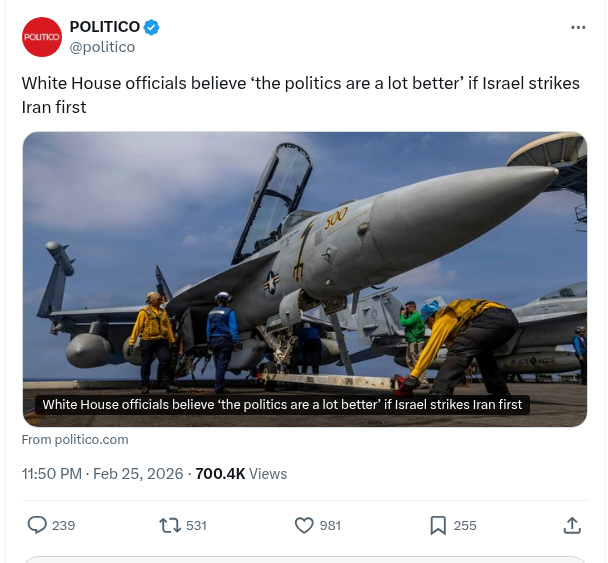
Task: Open the @politico handle link
Action: click(x=102, y=46)
